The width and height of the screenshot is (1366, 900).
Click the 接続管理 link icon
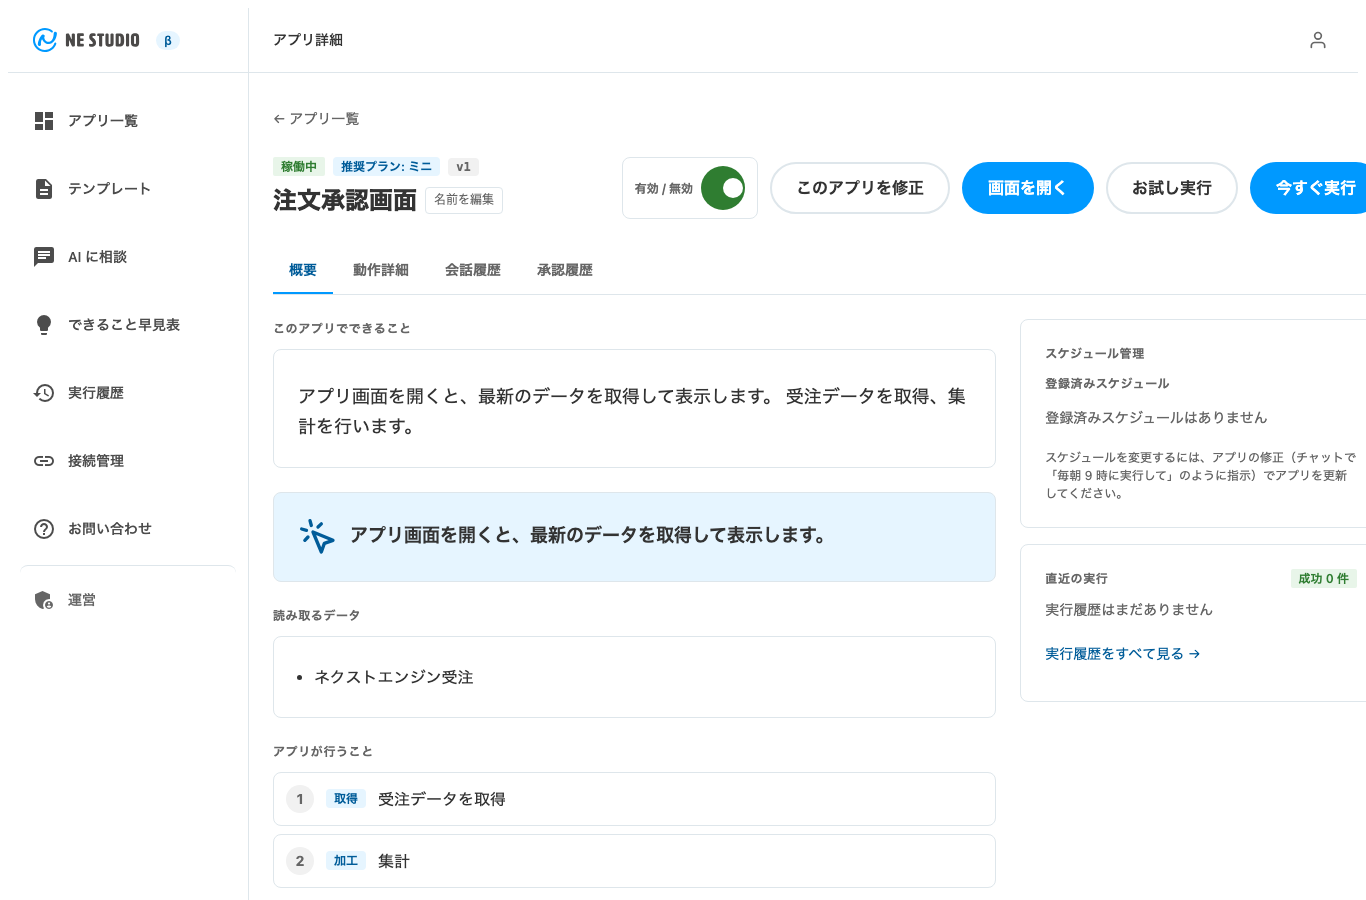(44, 461)
